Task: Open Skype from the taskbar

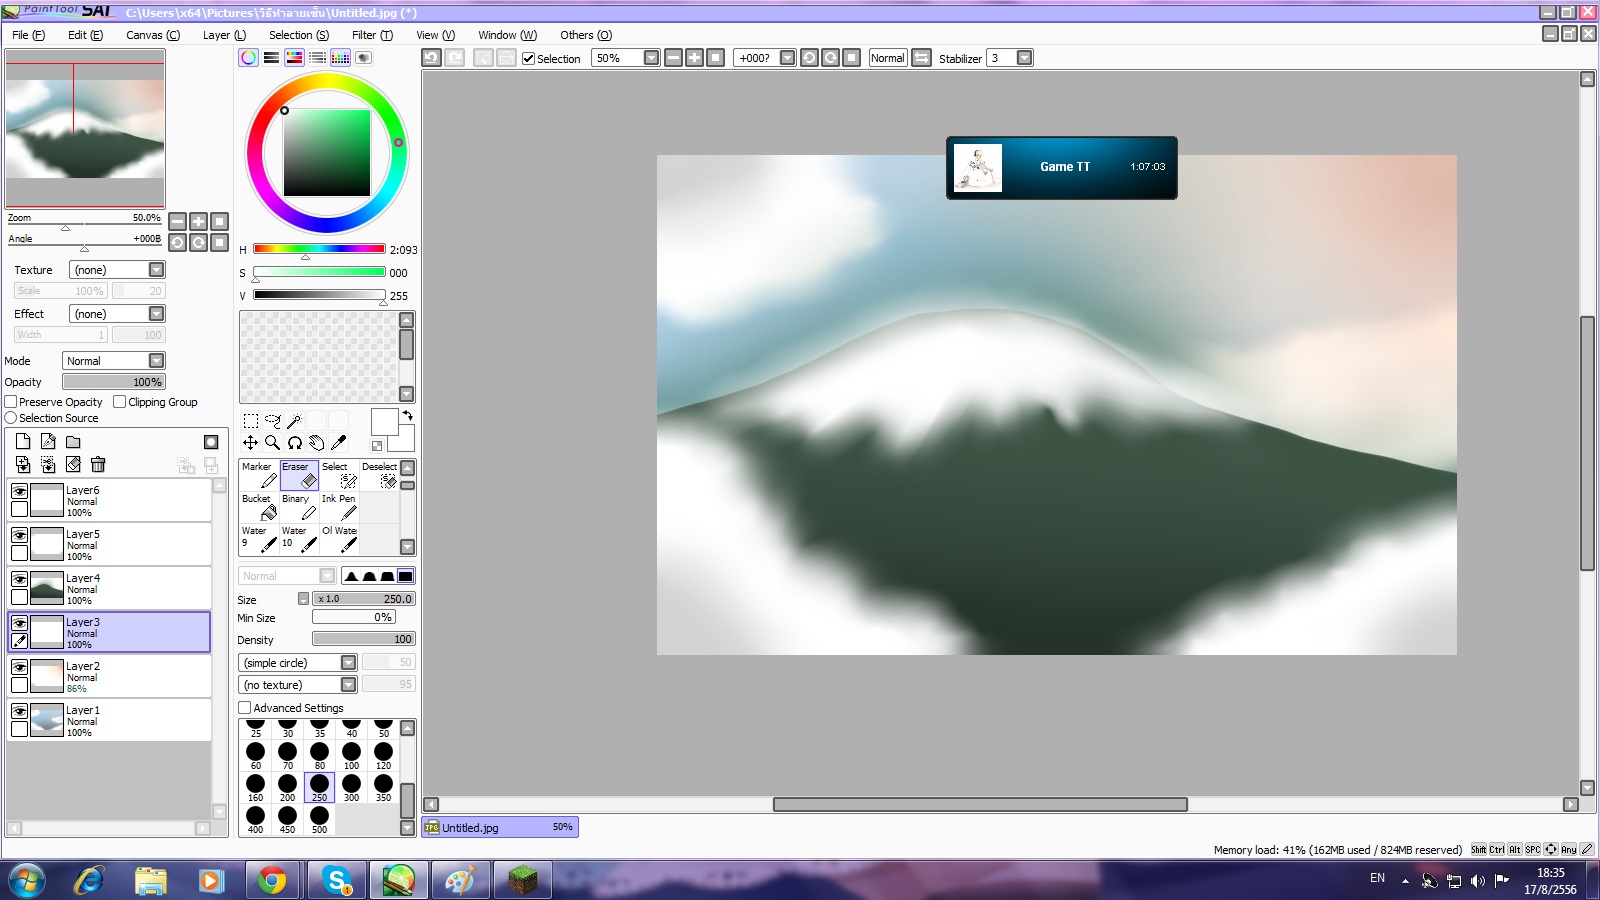Action: point(335,880)
